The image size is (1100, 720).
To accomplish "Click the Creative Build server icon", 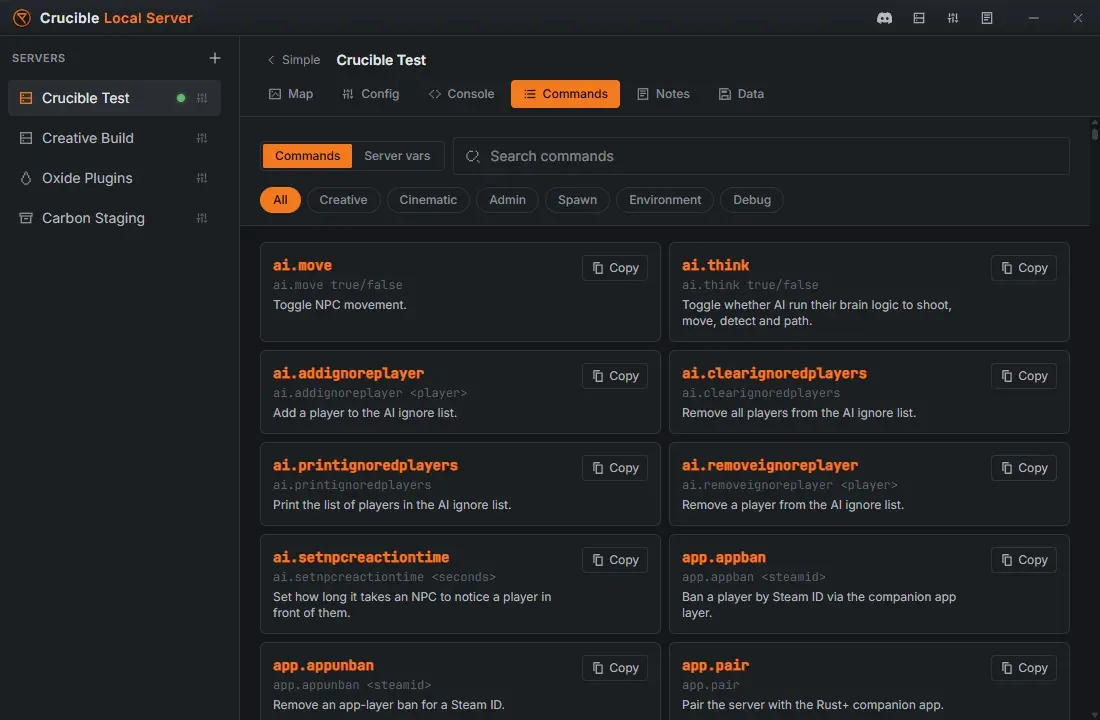I will pos(26,138).
